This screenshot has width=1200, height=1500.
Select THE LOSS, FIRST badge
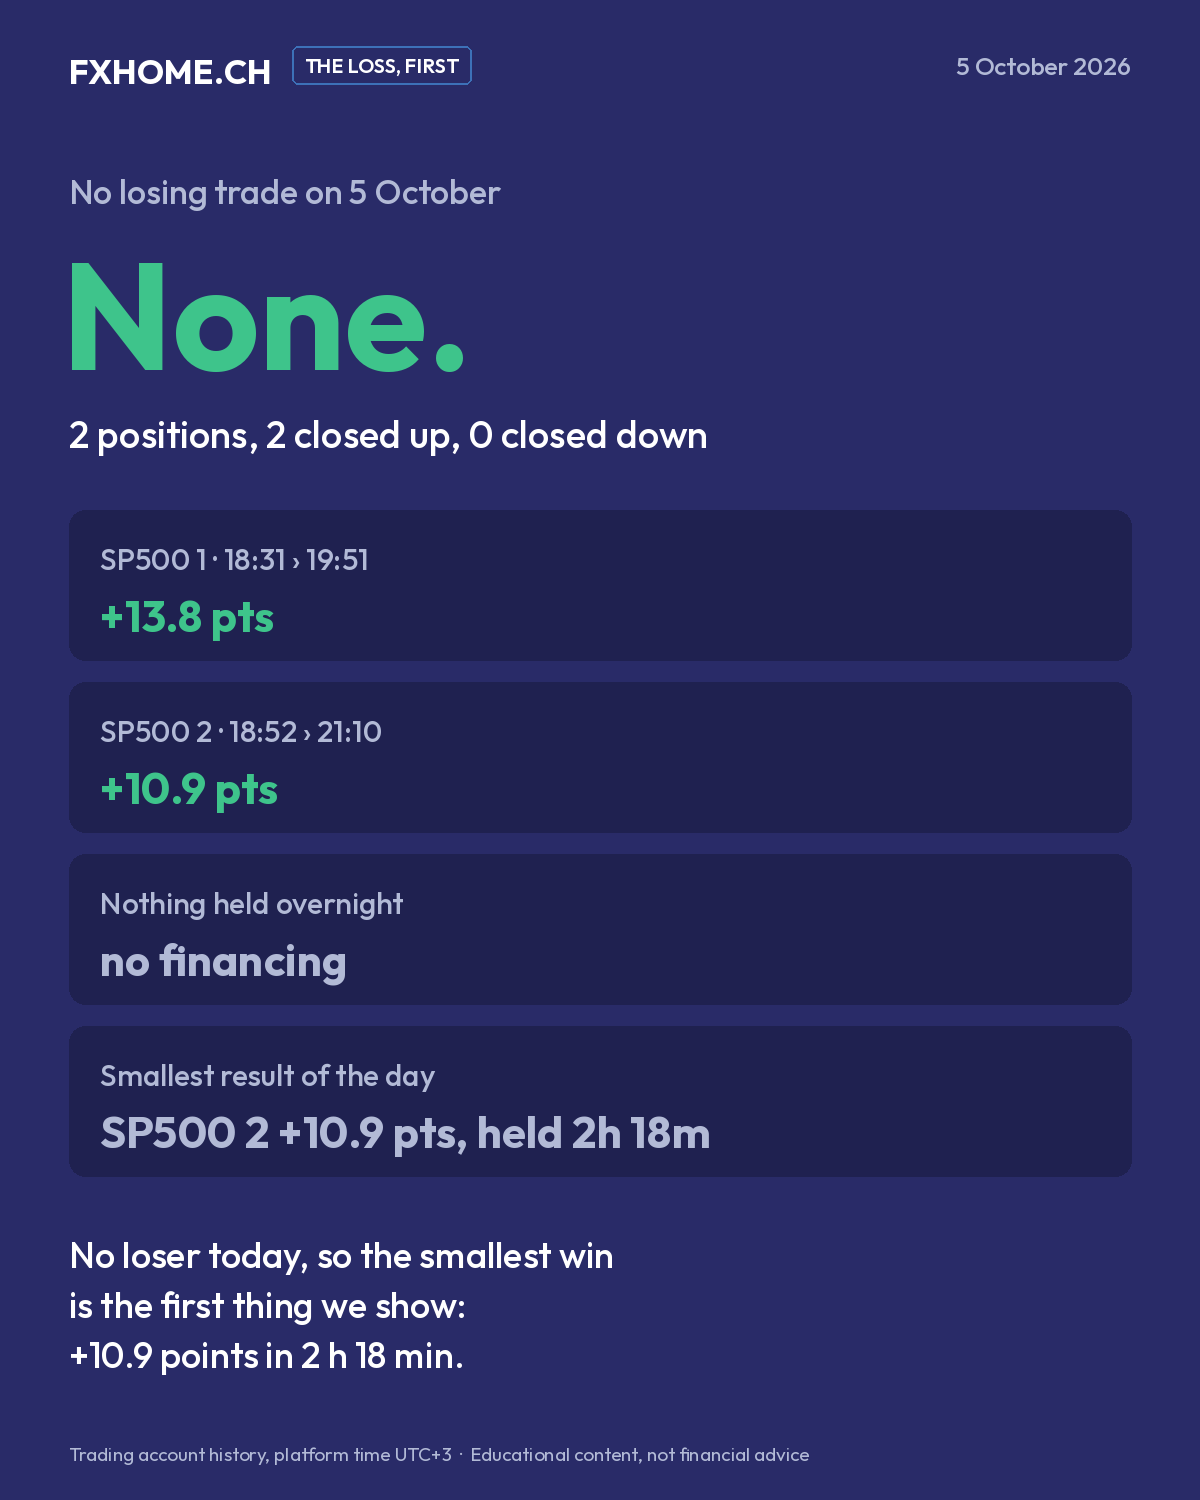pos(382,66)
